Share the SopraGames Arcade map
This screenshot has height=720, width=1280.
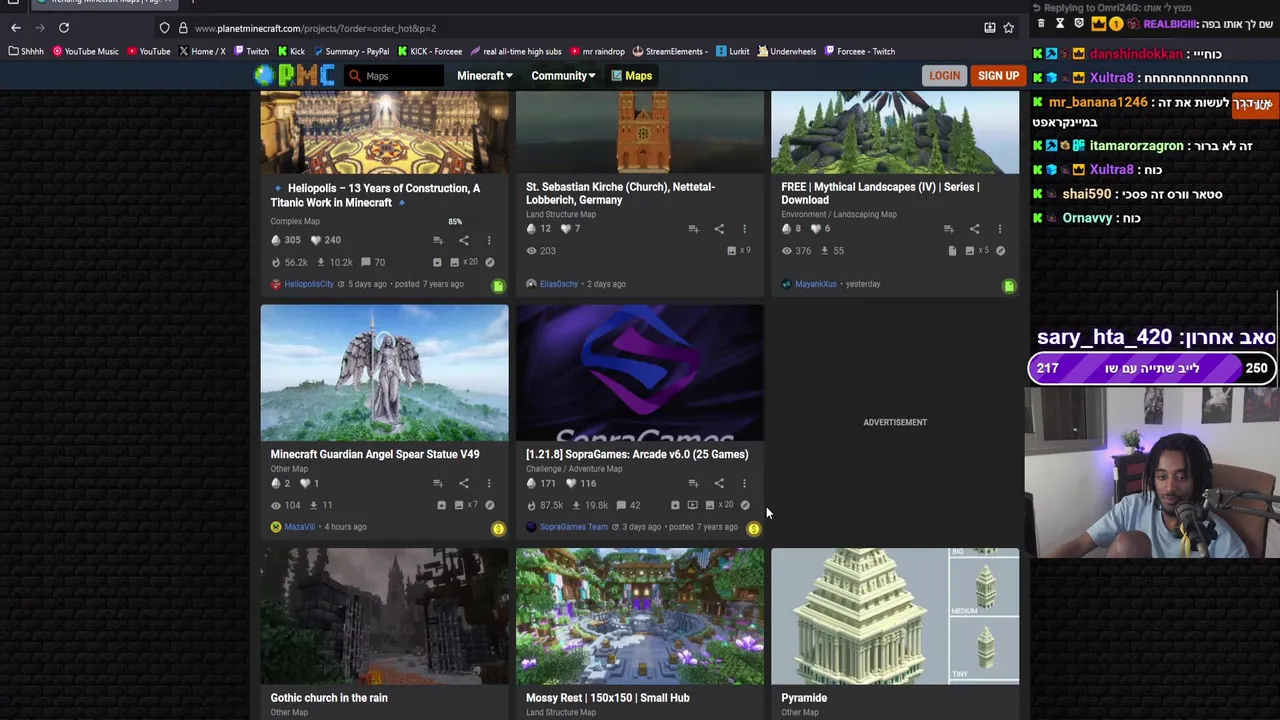tap(719, 484)
